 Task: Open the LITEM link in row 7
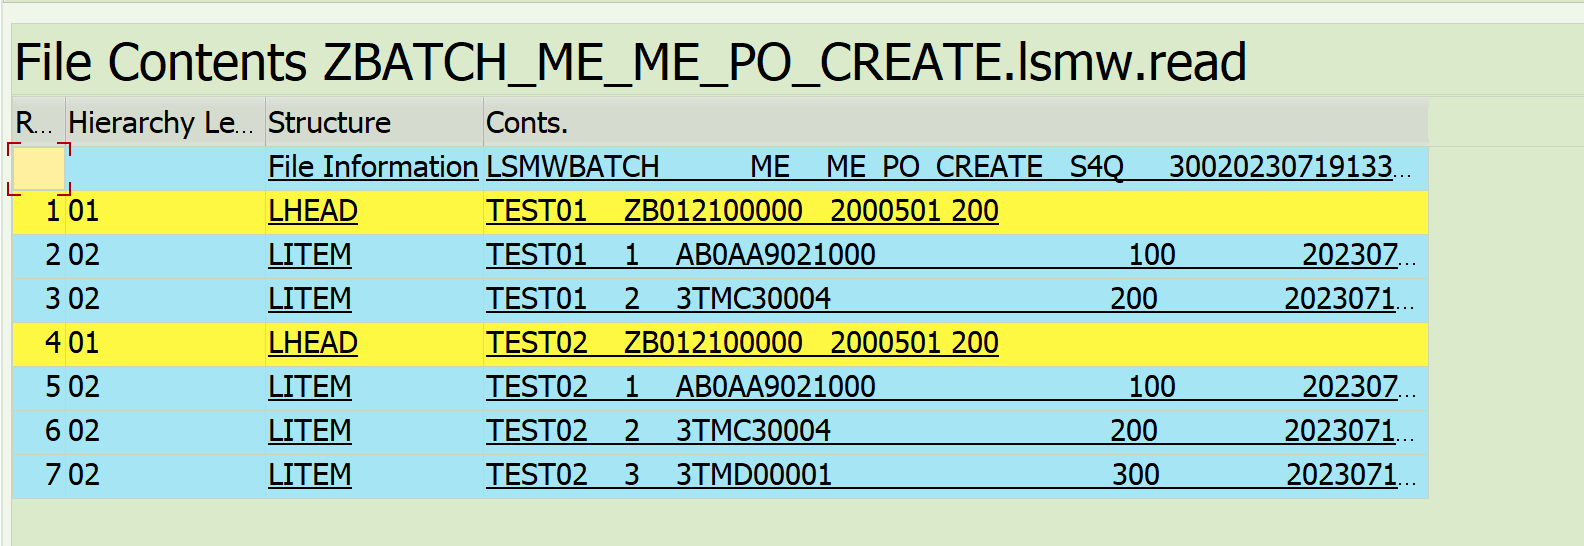[x=310, y=475]
